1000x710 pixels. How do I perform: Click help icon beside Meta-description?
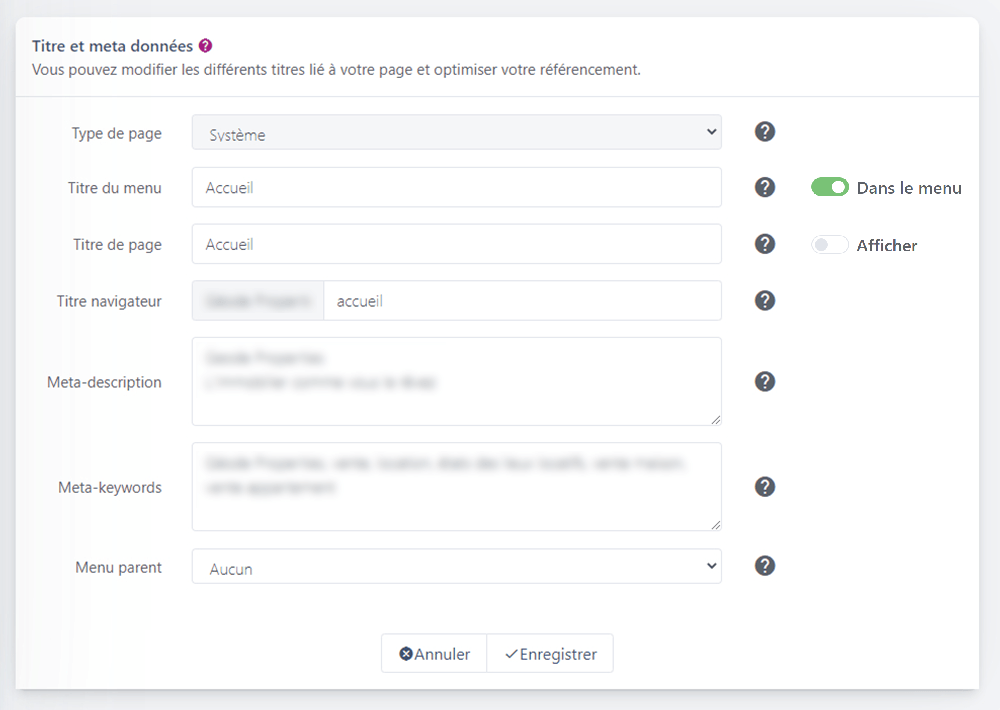click(765, 381)
